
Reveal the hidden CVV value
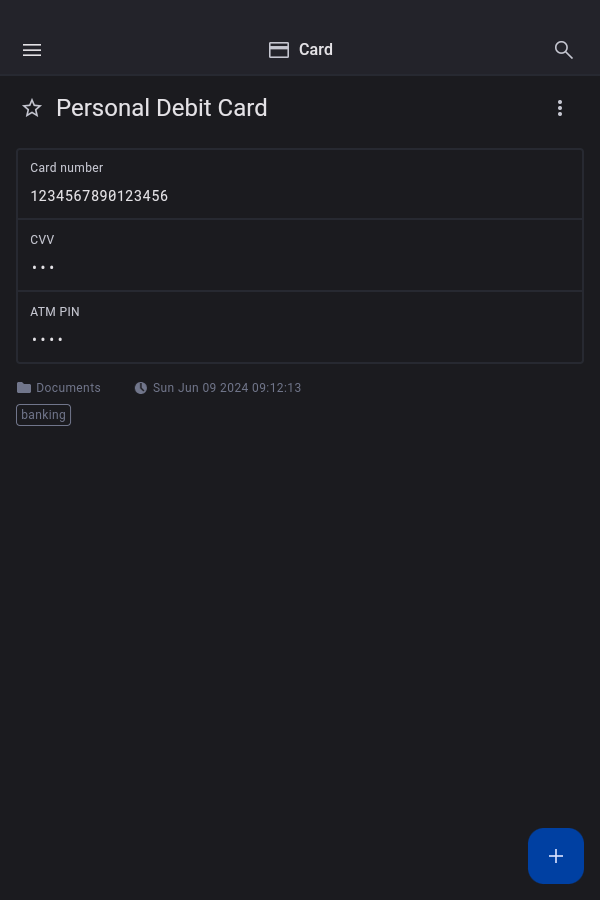43,268
